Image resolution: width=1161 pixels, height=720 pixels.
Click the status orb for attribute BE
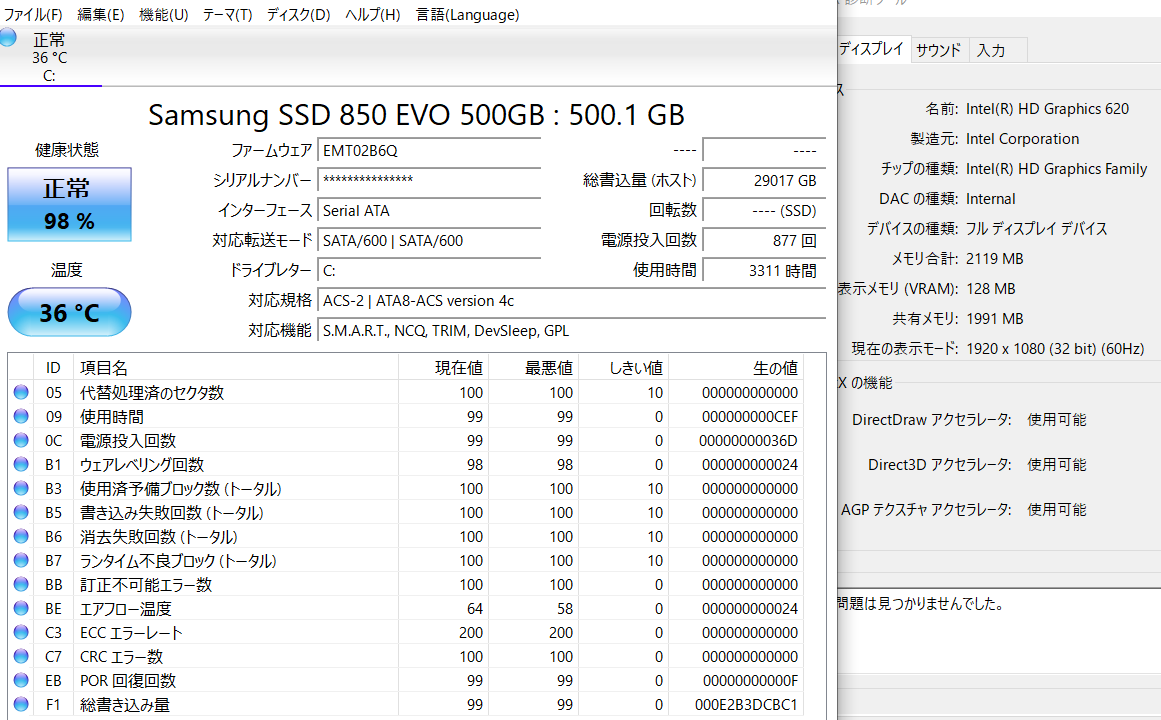(21, 608)
